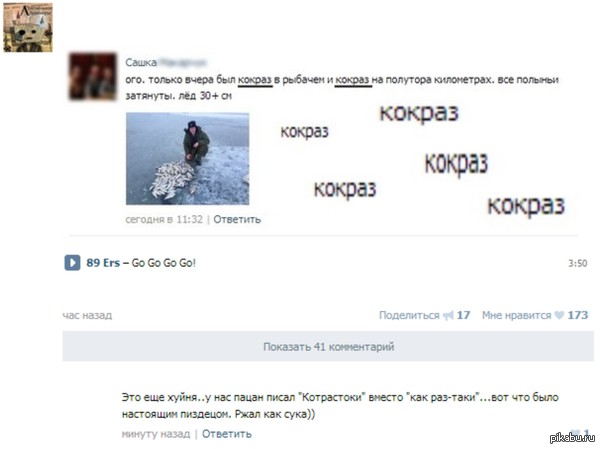Enlarge the ice fishing photo
This screenshot has width=600, height=449.
(x=188, y=158)
